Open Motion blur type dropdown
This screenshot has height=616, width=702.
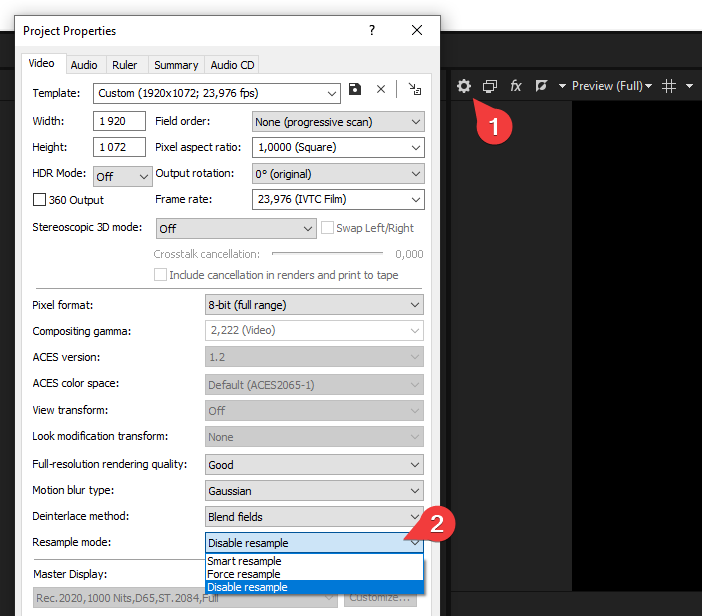click(314, 491)
